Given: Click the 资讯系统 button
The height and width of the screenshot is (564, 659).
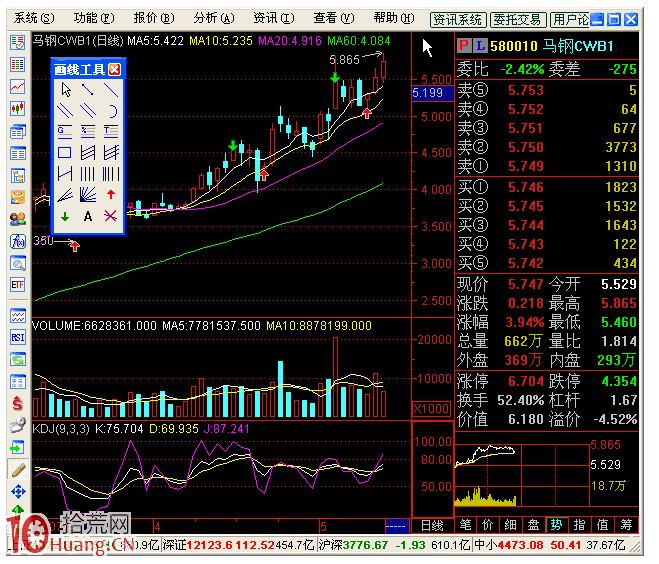Looking at the screenshot, I should coord(458,20).
